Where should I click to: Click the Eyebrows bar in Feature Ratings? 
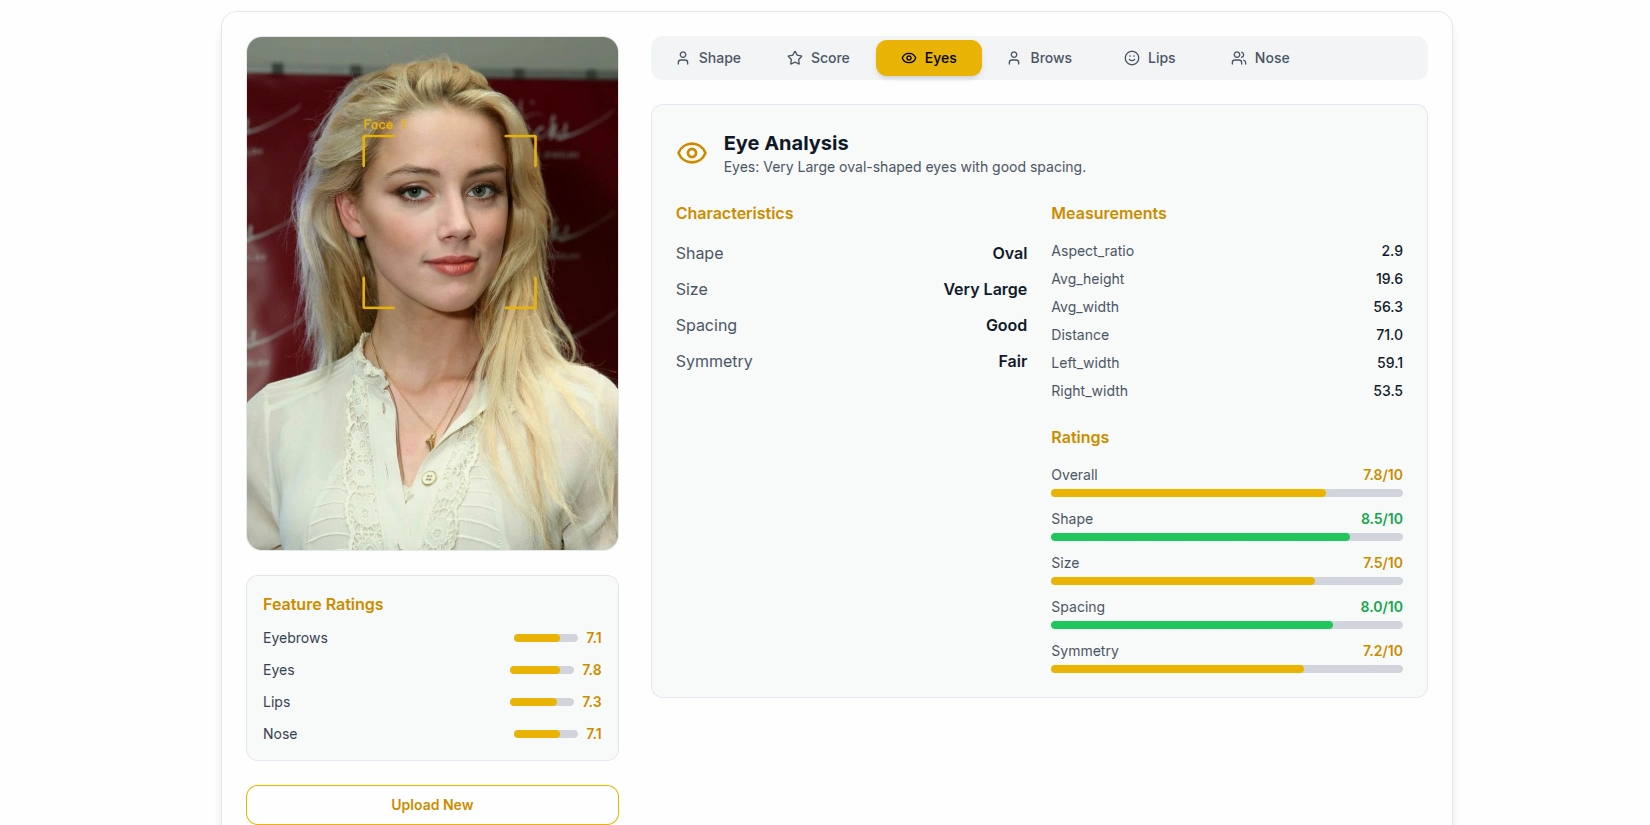(x=545, y=638)
